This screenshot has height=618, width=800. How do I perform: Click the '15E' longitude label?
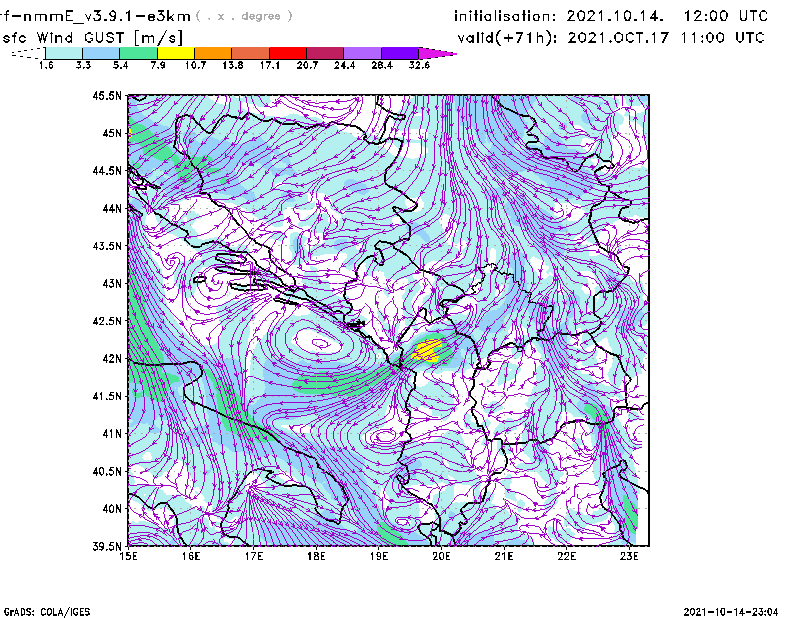coord(128,556)
